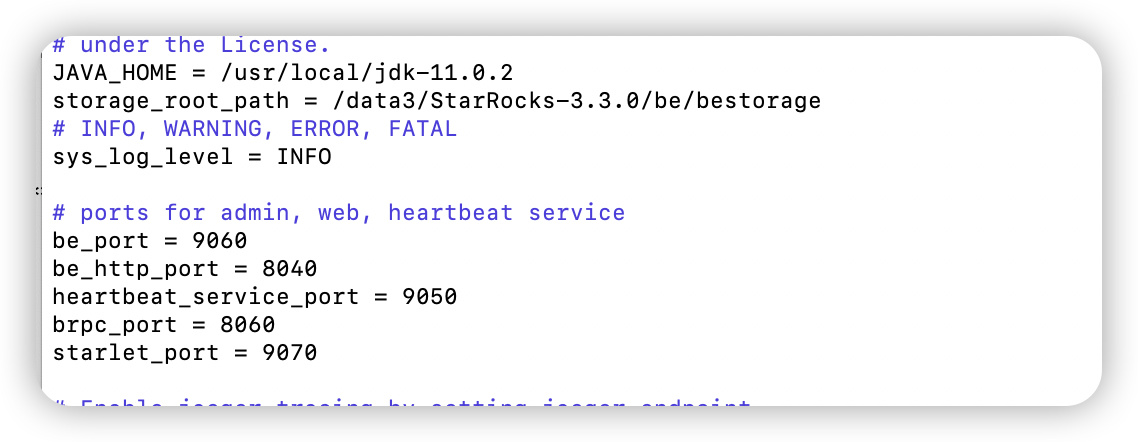The height and width of the screenshot is (442, 1138).
Task: Place cursor on storage_root_path line
Action: point(436,101)
